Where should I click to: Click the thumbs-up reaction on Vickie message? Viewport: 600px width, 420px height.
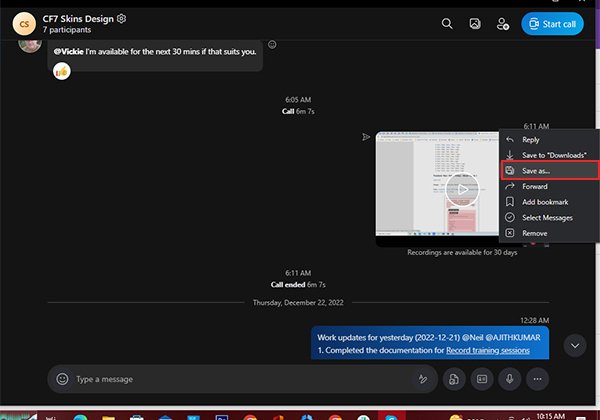[x=62, y=72]
